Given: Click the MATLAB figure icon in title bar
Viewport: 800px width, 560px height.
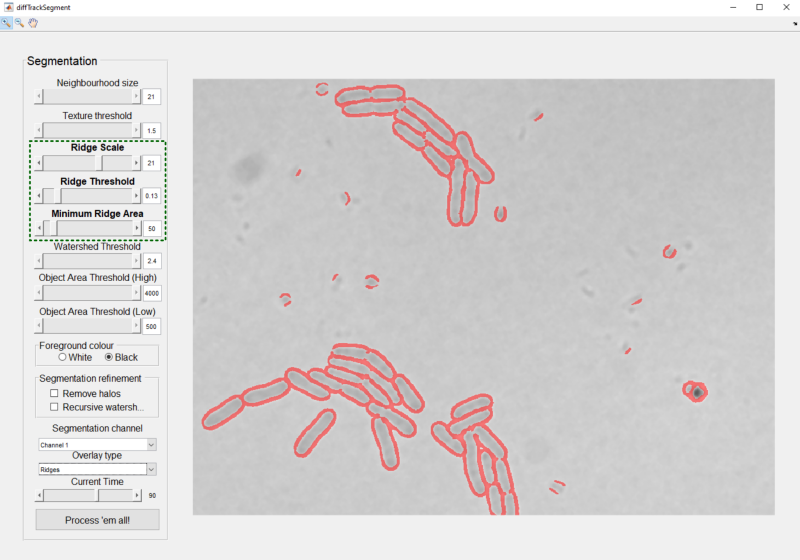Looking at the screenshot, I should [8, 7].
